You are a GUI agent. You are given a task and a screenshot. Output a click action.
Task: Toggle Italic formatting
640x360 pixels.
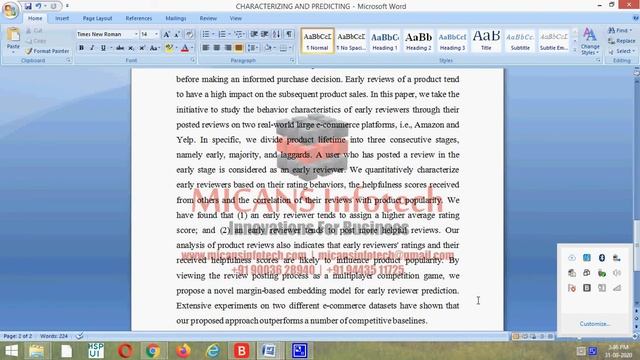[92, 48]
